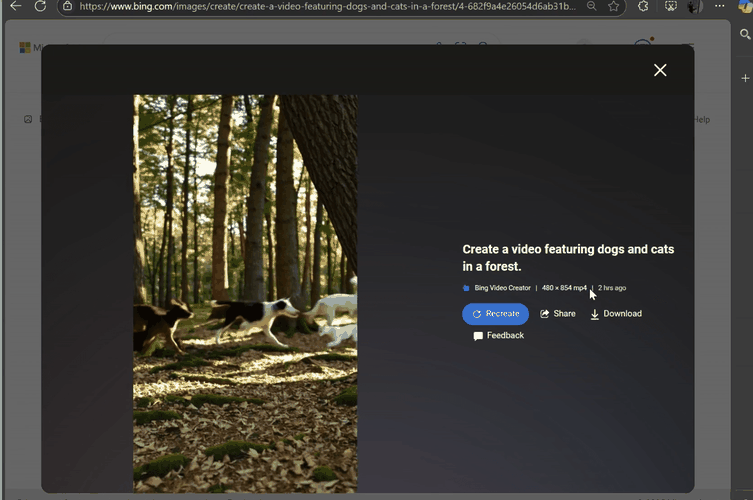The height and width of the screenshot is (500, 753).
Task: Refresh the page with the reload icon
Action: tap(40, 6)
